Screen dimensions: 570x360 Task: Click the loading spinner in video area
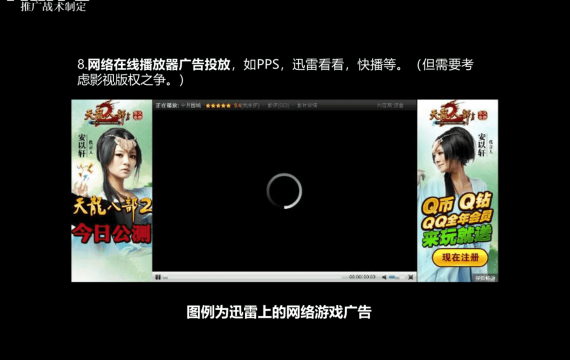coord(284,191)
